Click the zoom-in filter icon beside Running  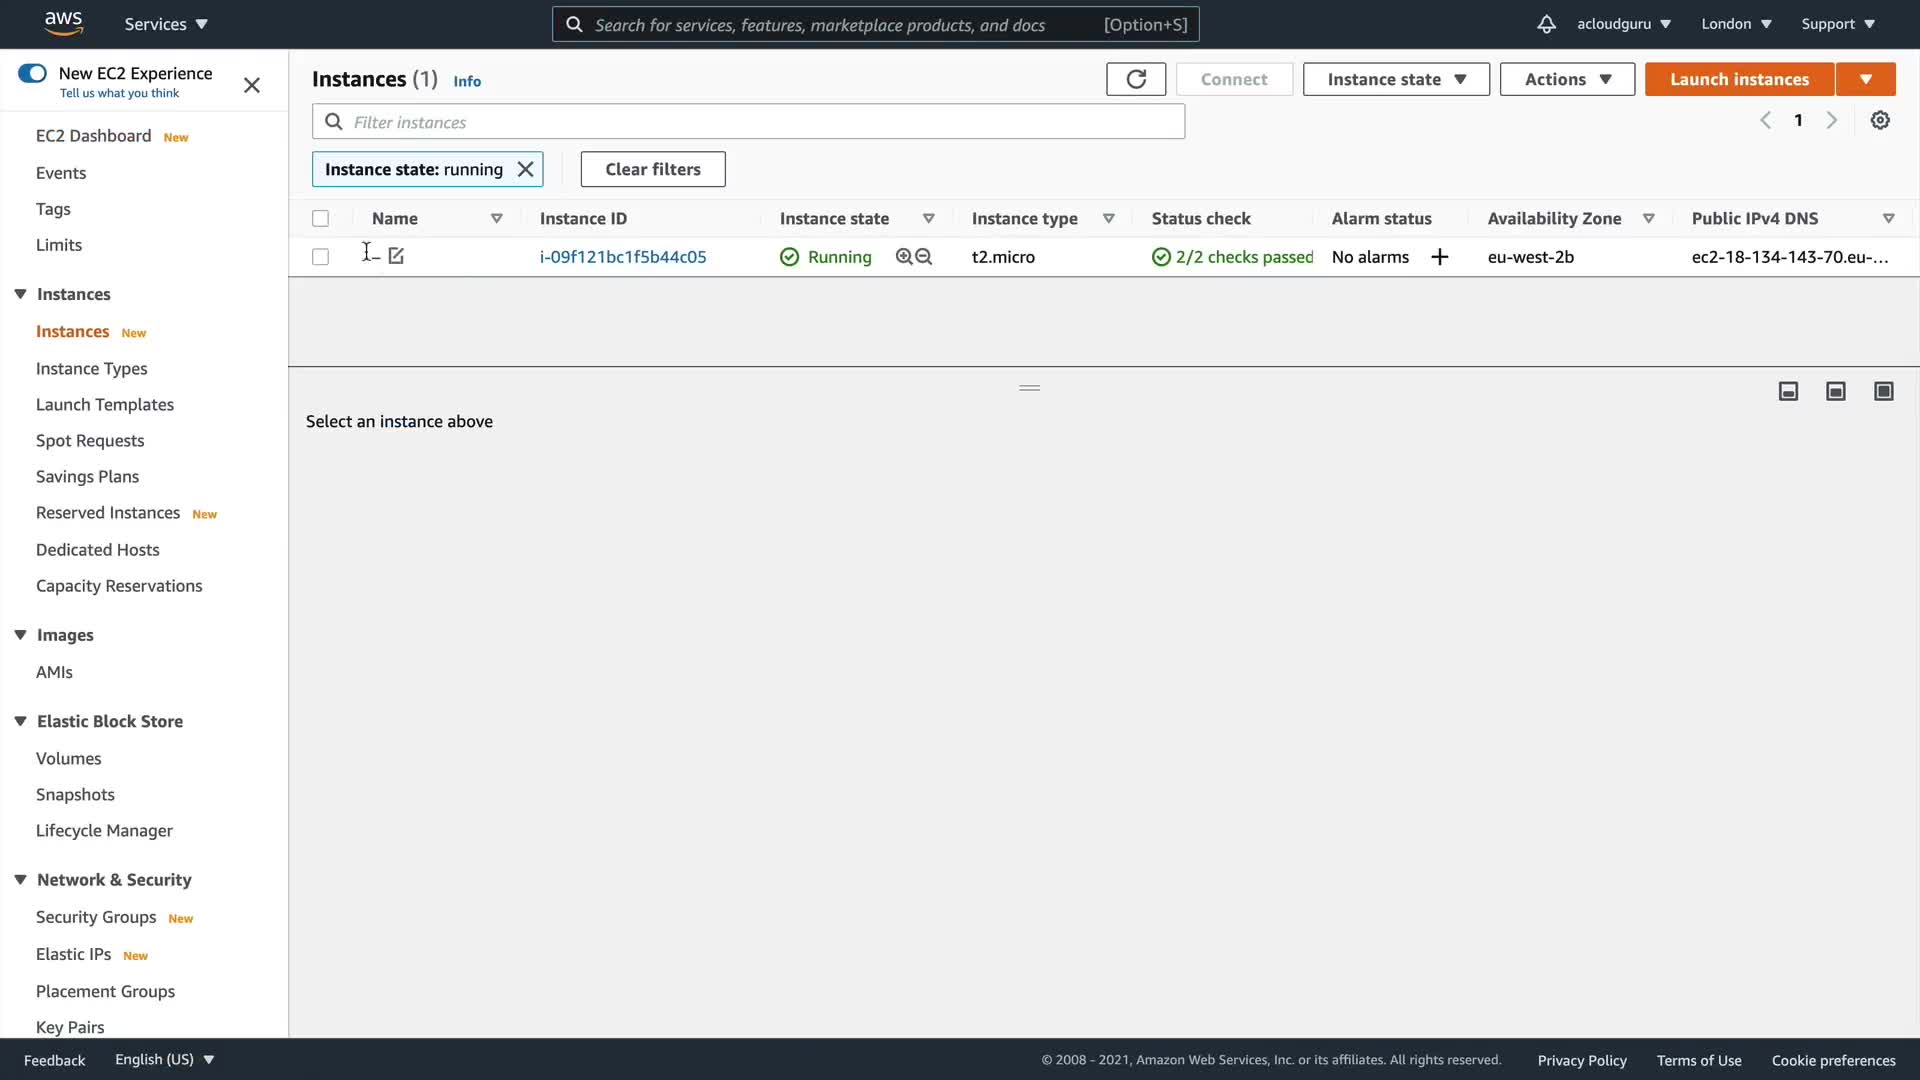point(904,257)
